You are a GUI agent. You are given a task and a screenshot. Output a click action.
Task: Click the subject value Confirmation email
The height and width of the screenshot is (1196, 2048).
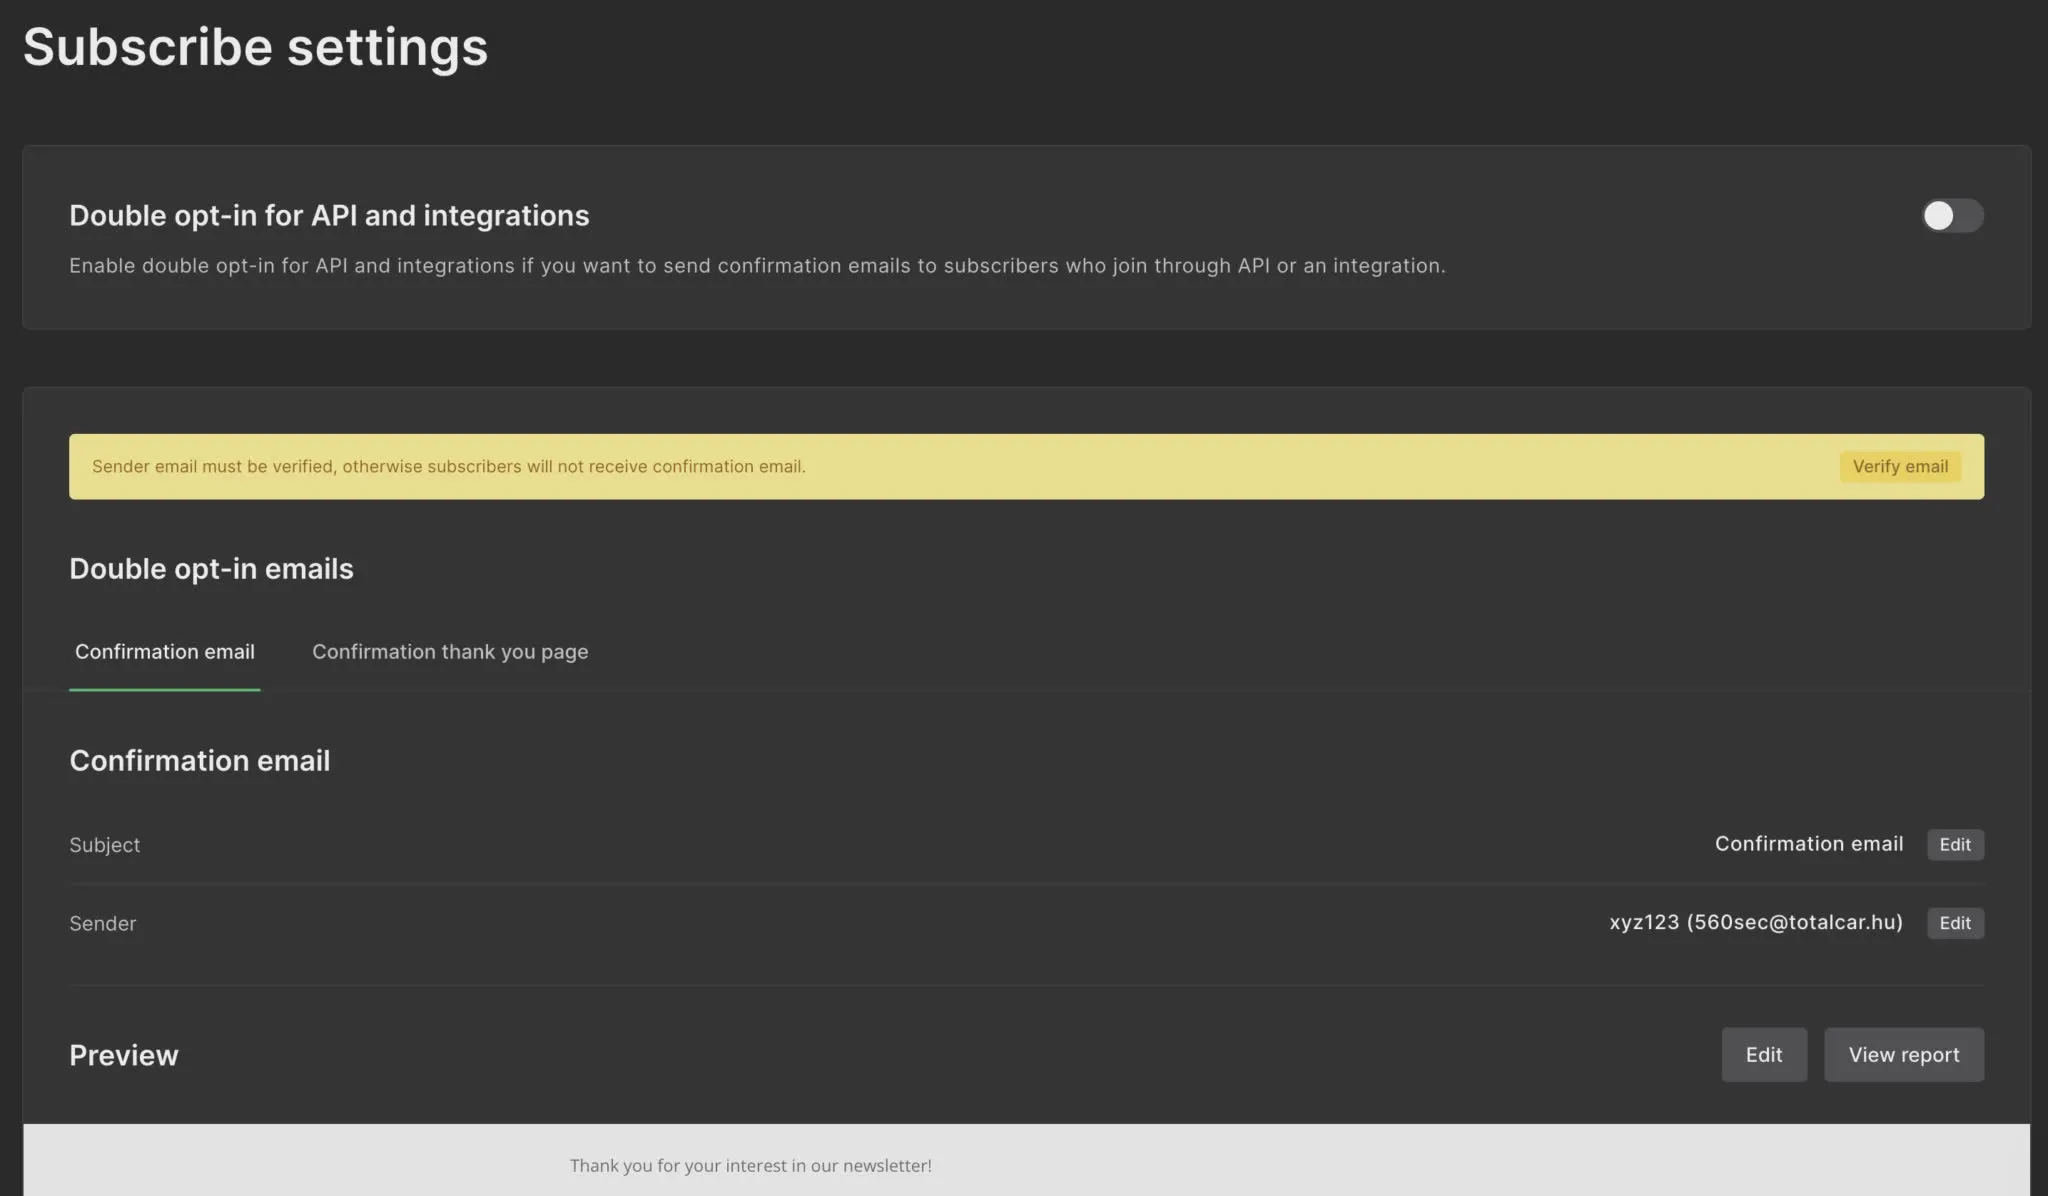click(x=1808, y=844)
